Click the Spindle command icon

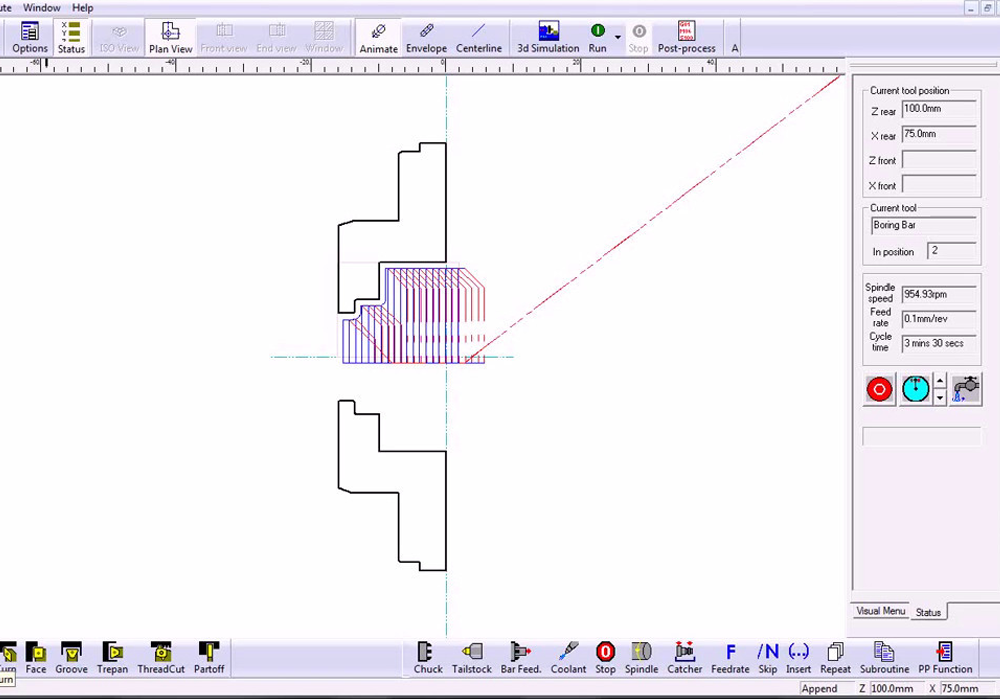pos(641,657)
